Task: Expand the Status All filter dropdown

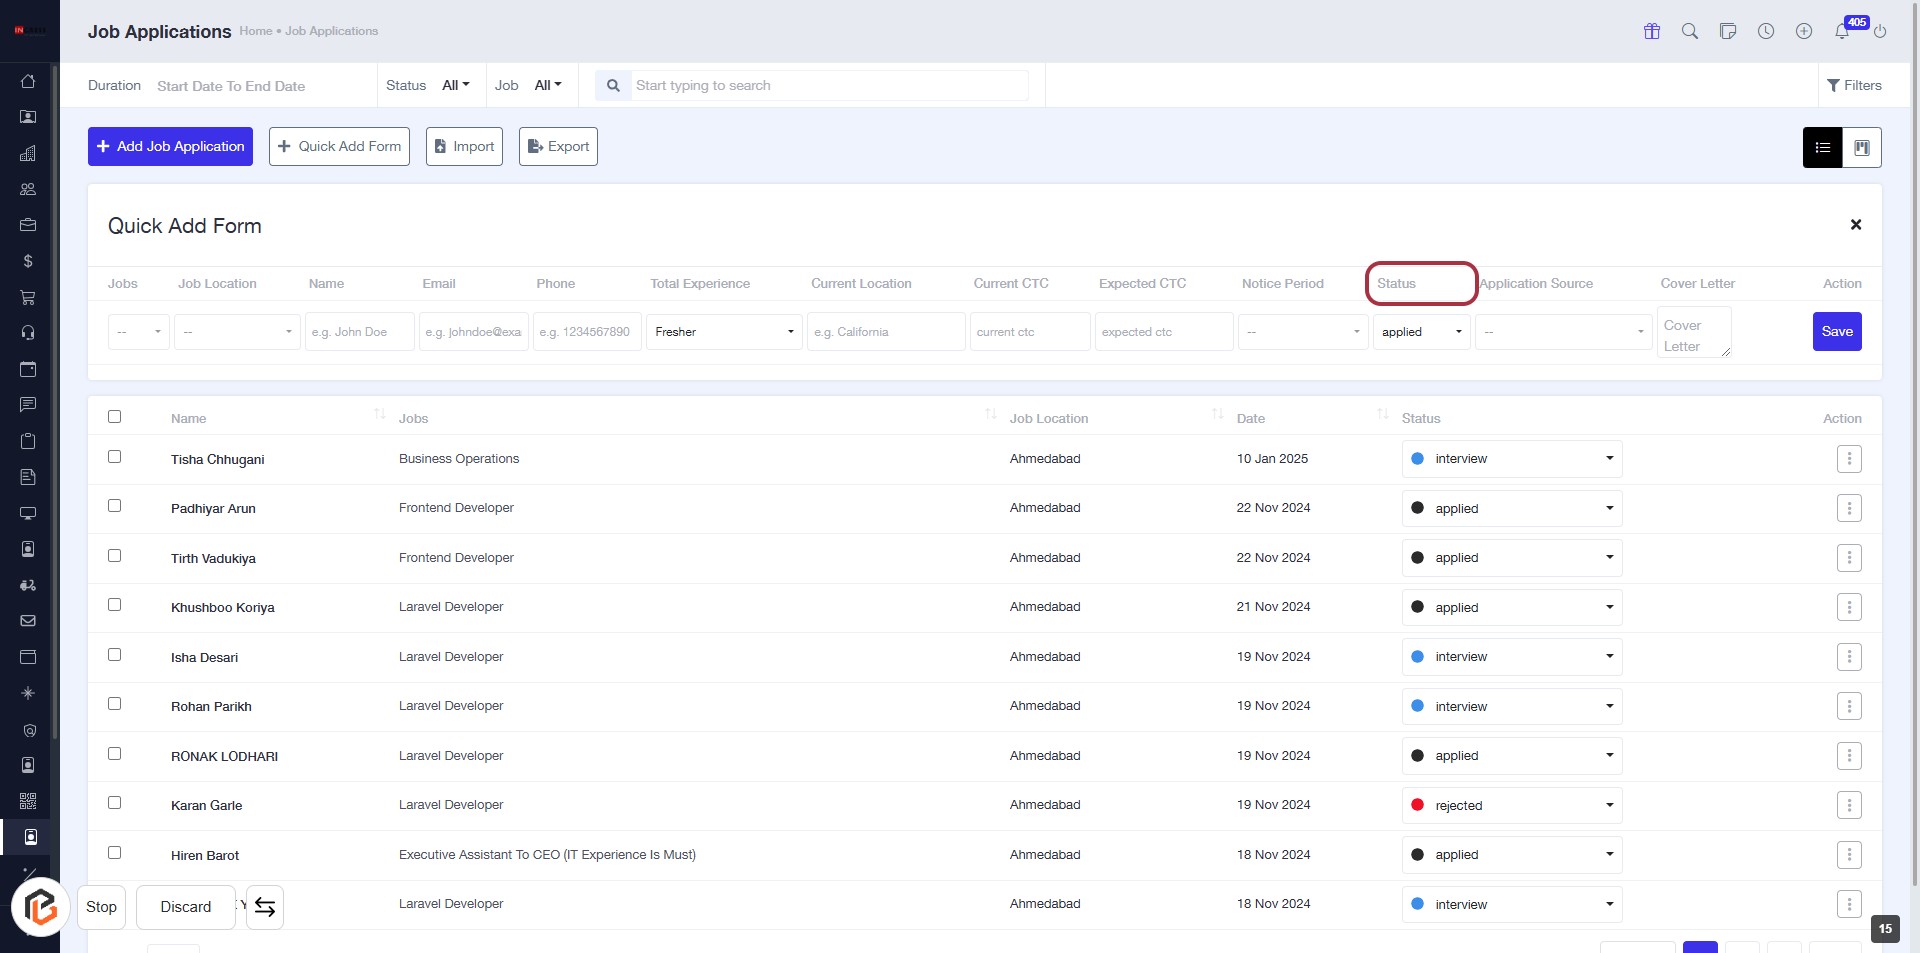Action: 455,86
